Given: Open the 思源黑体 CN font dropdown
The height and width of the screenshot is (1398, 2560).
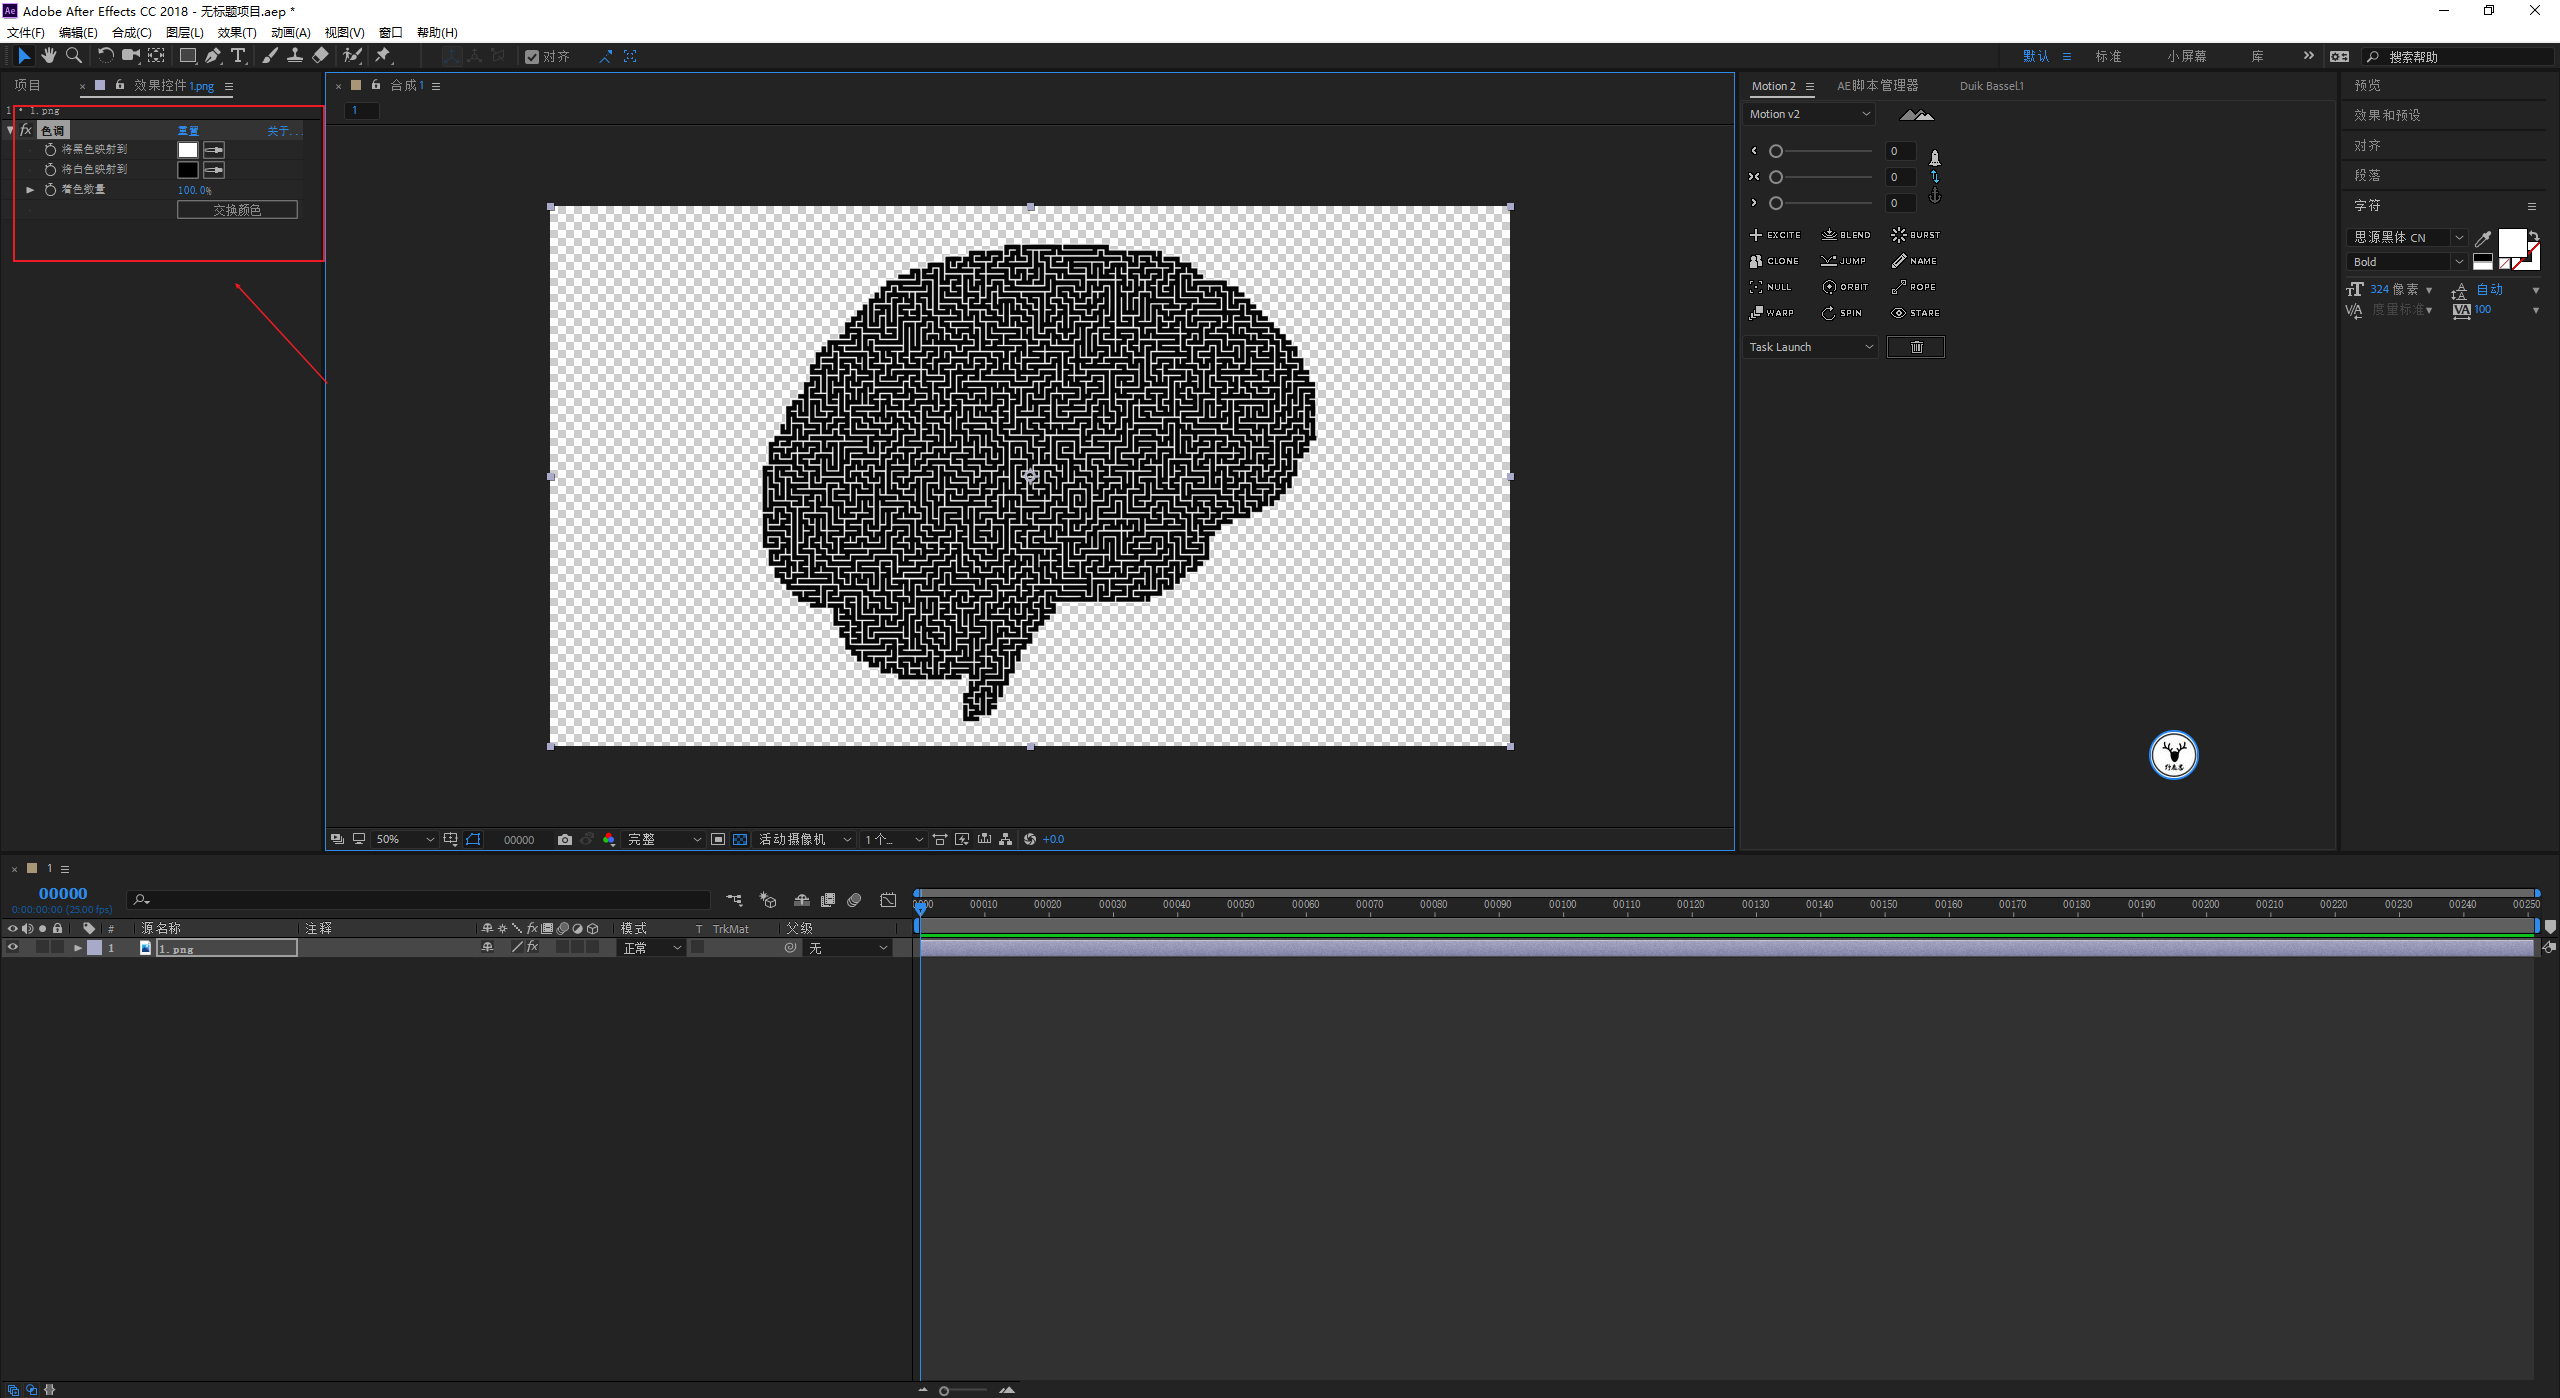Looking at the screenshot, I should pos(2407,237).
